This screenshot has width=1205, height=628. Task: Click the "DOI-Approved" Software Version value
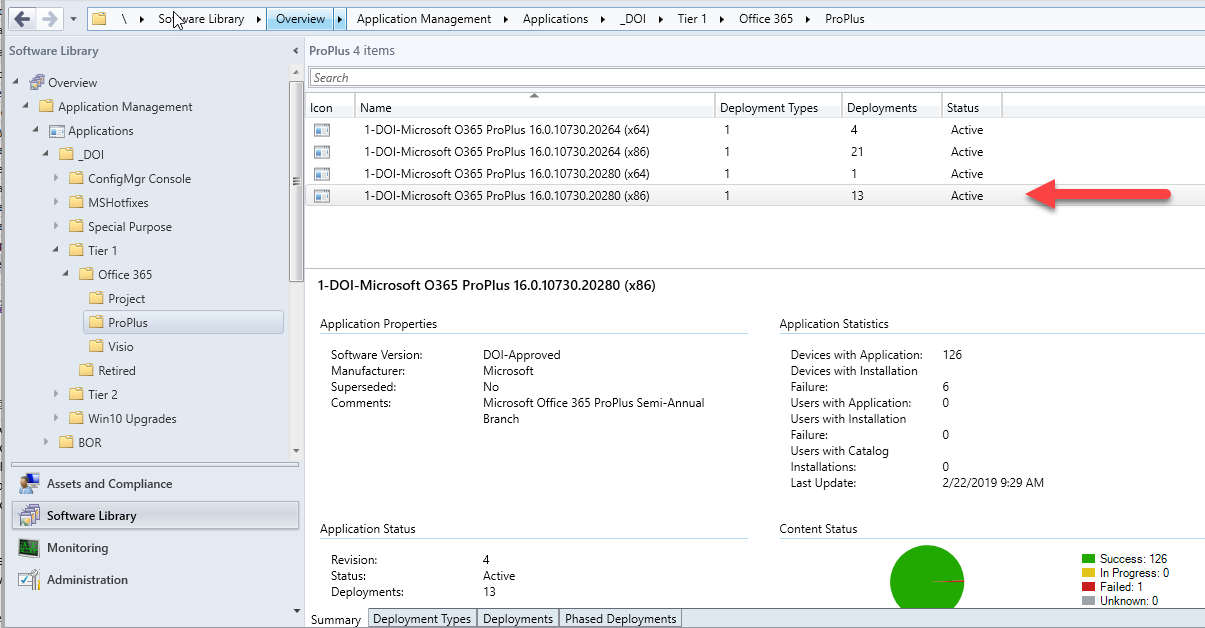(522, 355)
